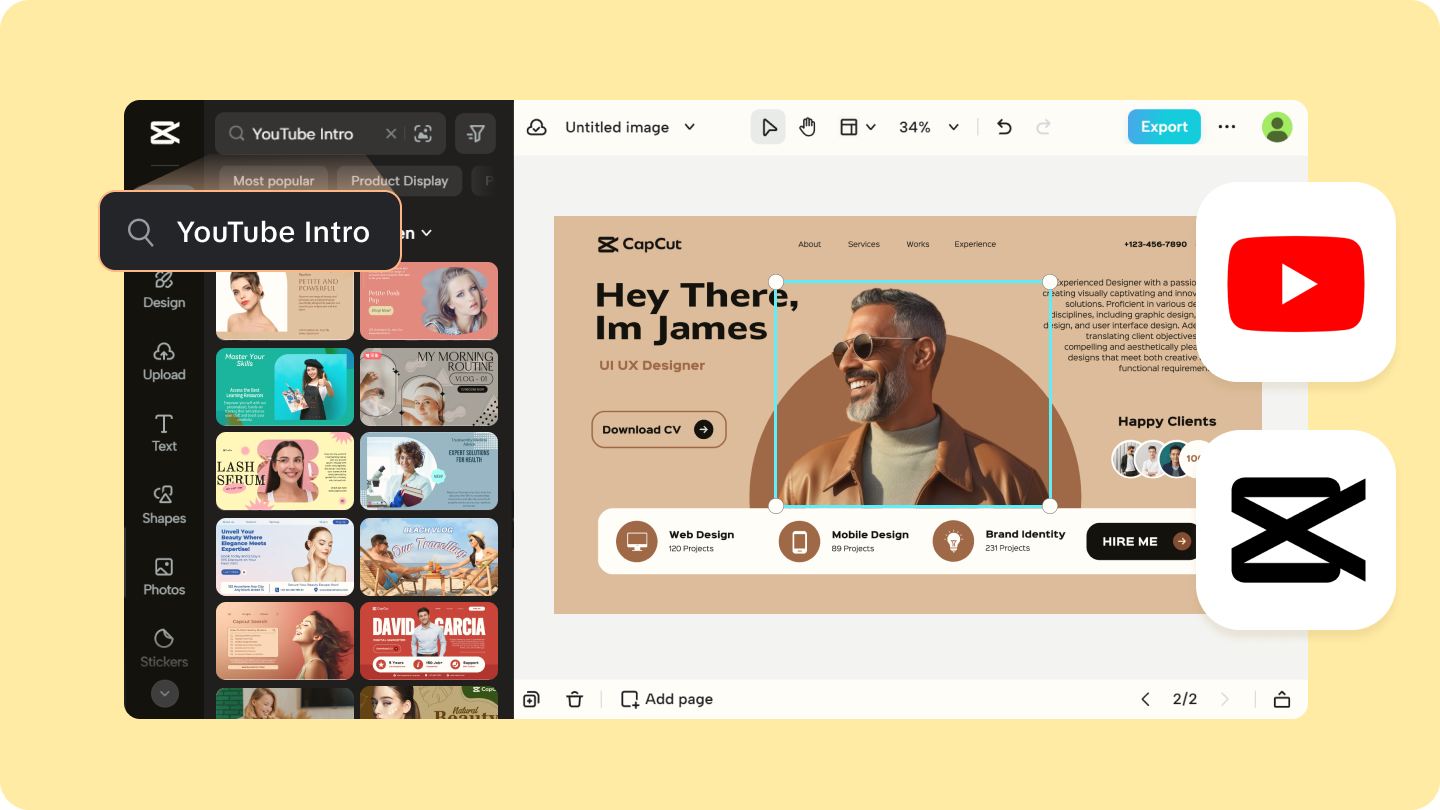Open the Shapes panel
This screenshot has height=810, width=1440.
click(164, 506)
